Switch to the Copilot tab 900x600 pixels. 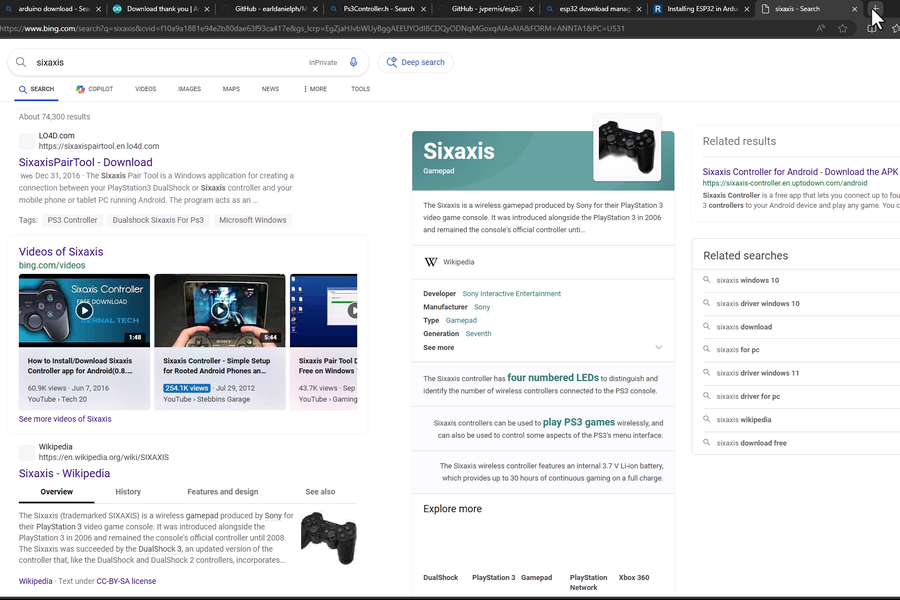tap(95, 89)
